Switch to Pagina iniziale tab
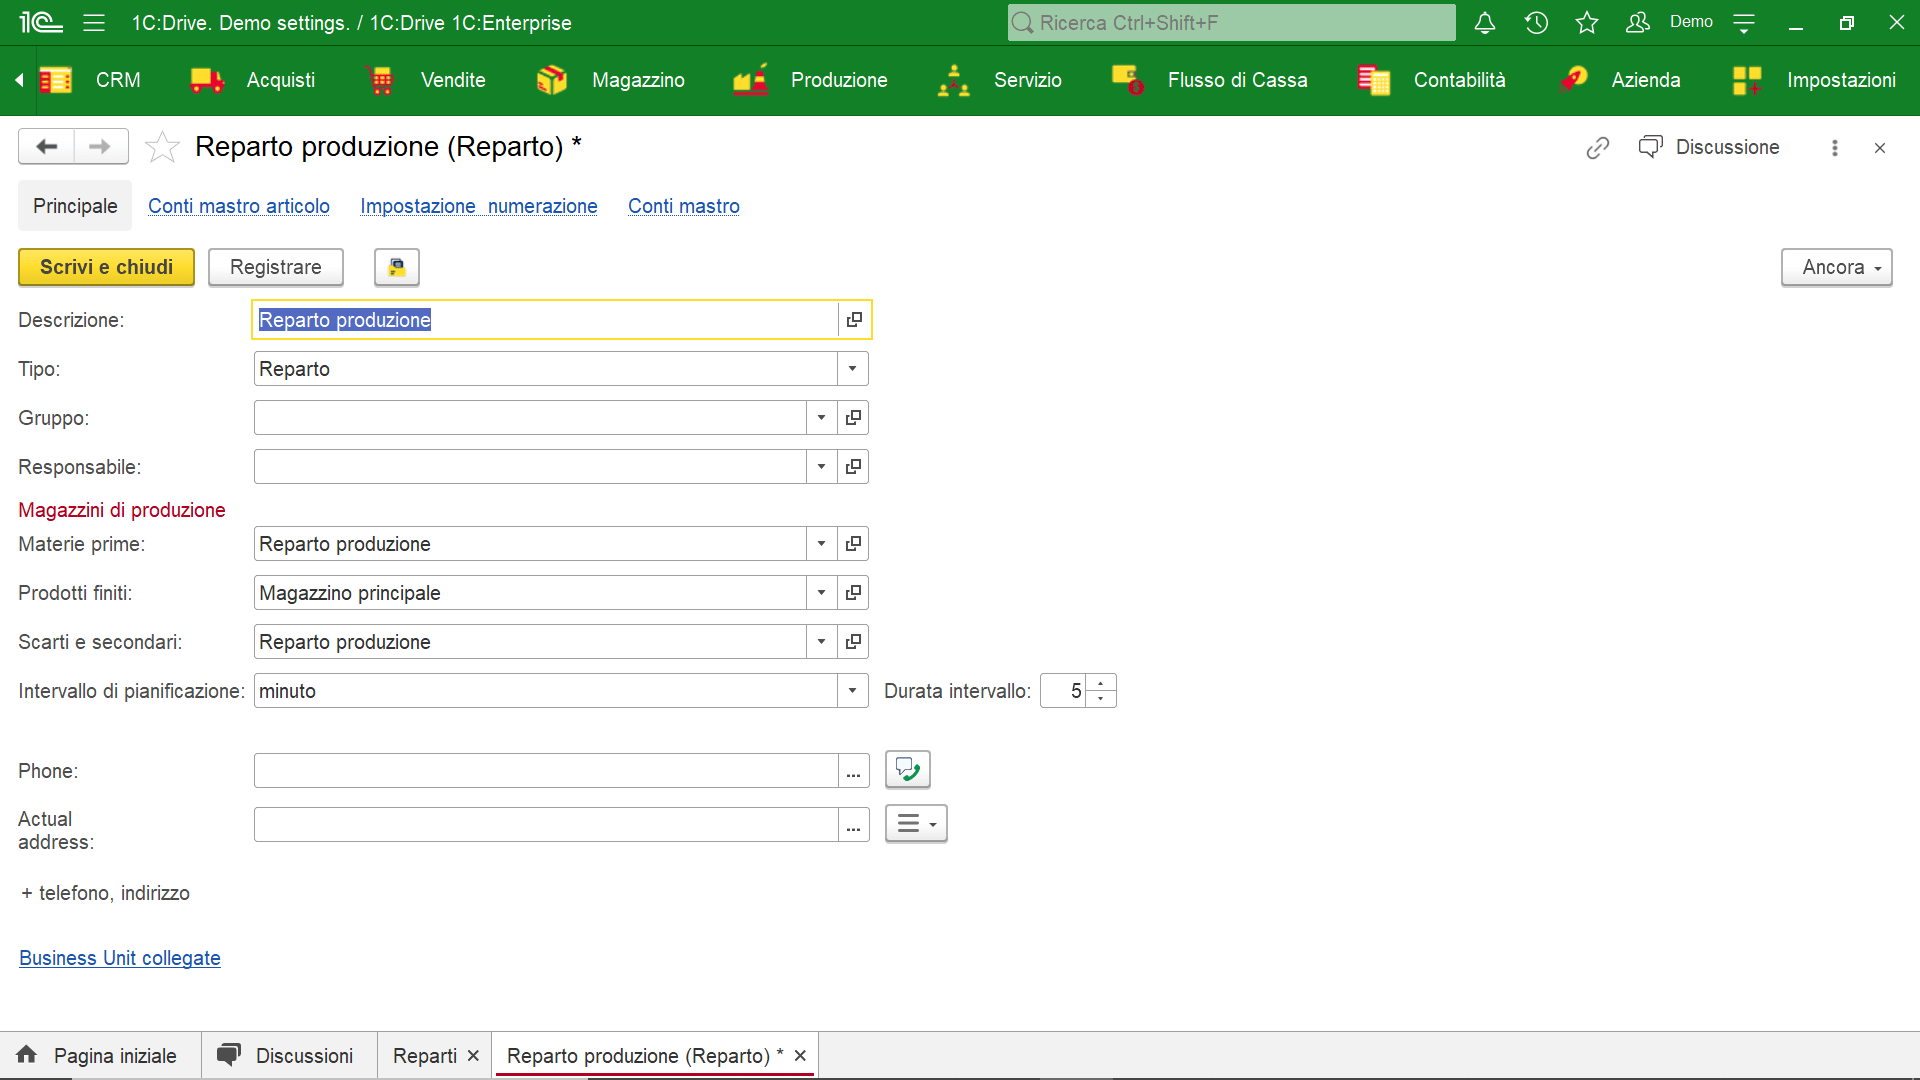 (100, 1056)
